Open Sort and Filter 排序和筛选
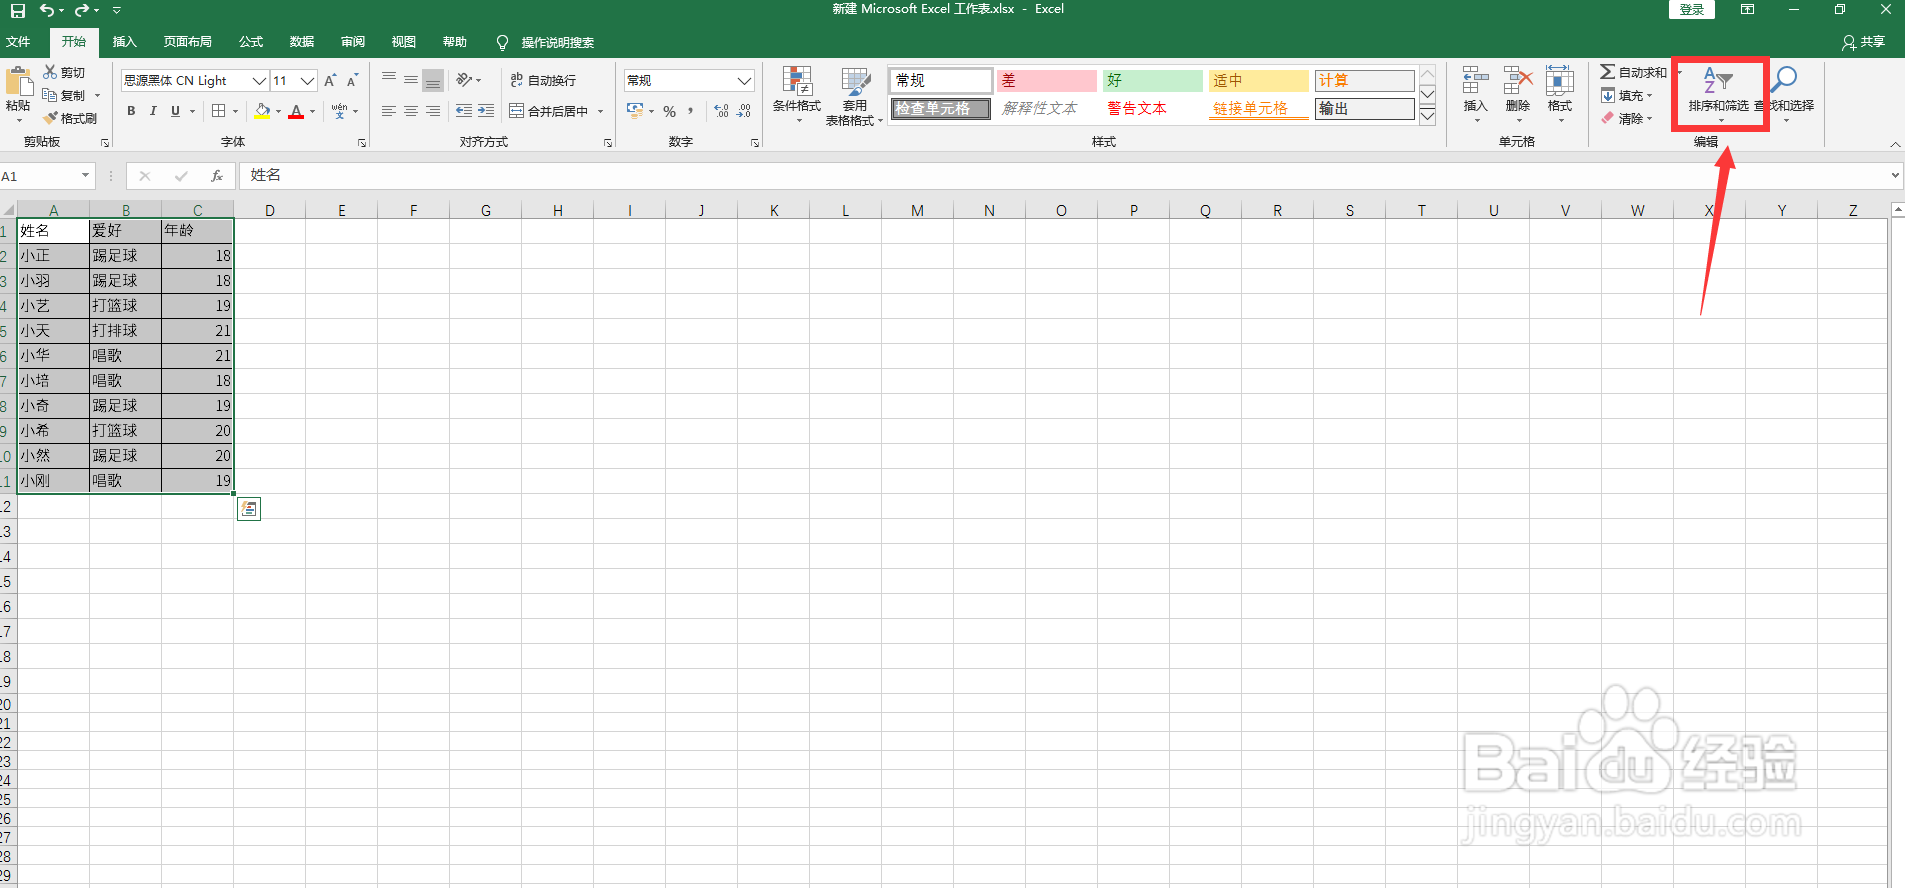1905x888 pixels. coord(1719,94)
